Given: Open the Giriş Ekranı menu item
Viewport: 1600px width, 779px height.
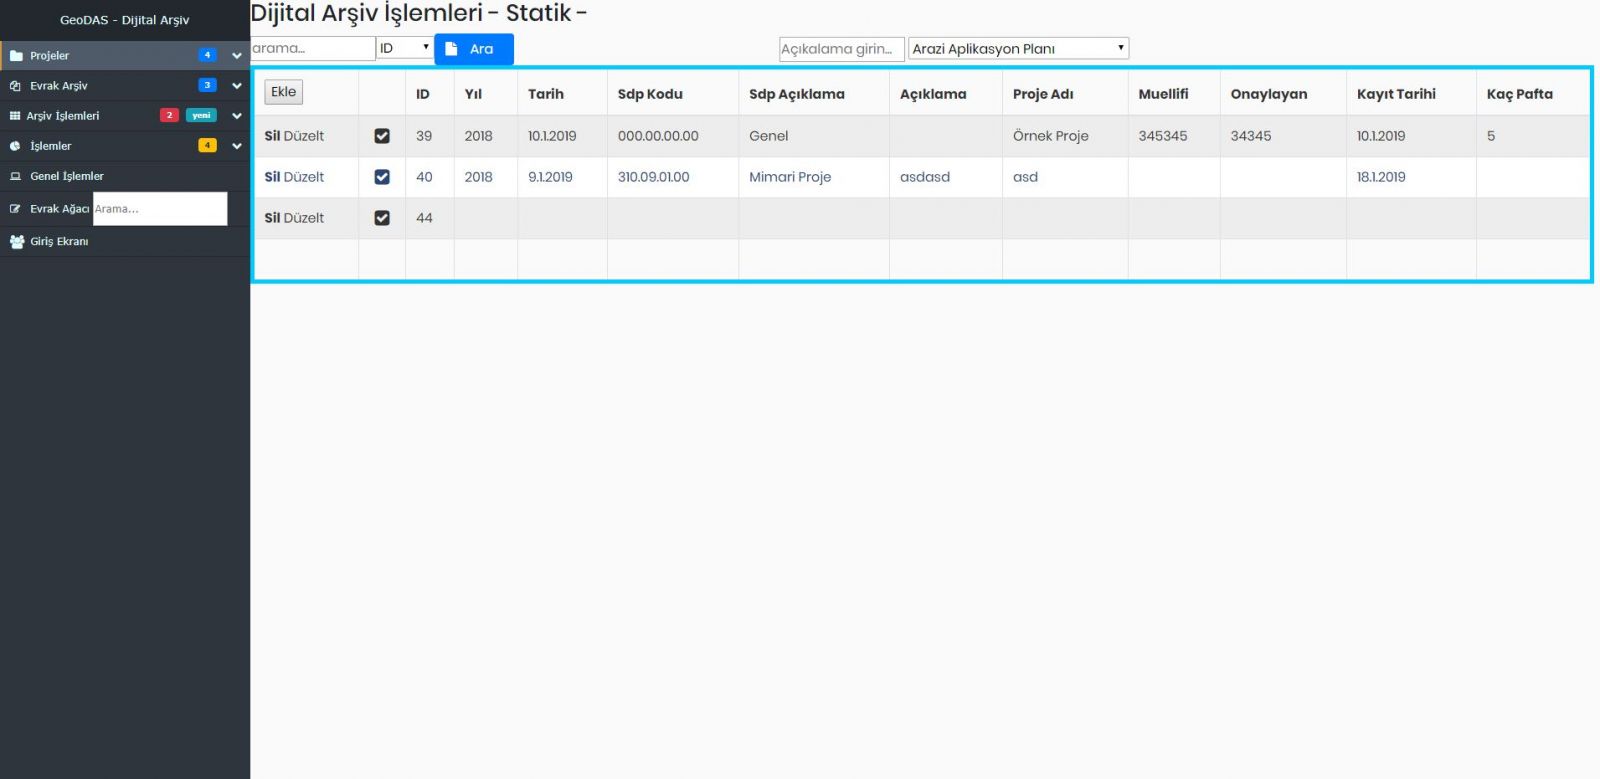Looking at the screenshot, I should [x=59, y=241].
